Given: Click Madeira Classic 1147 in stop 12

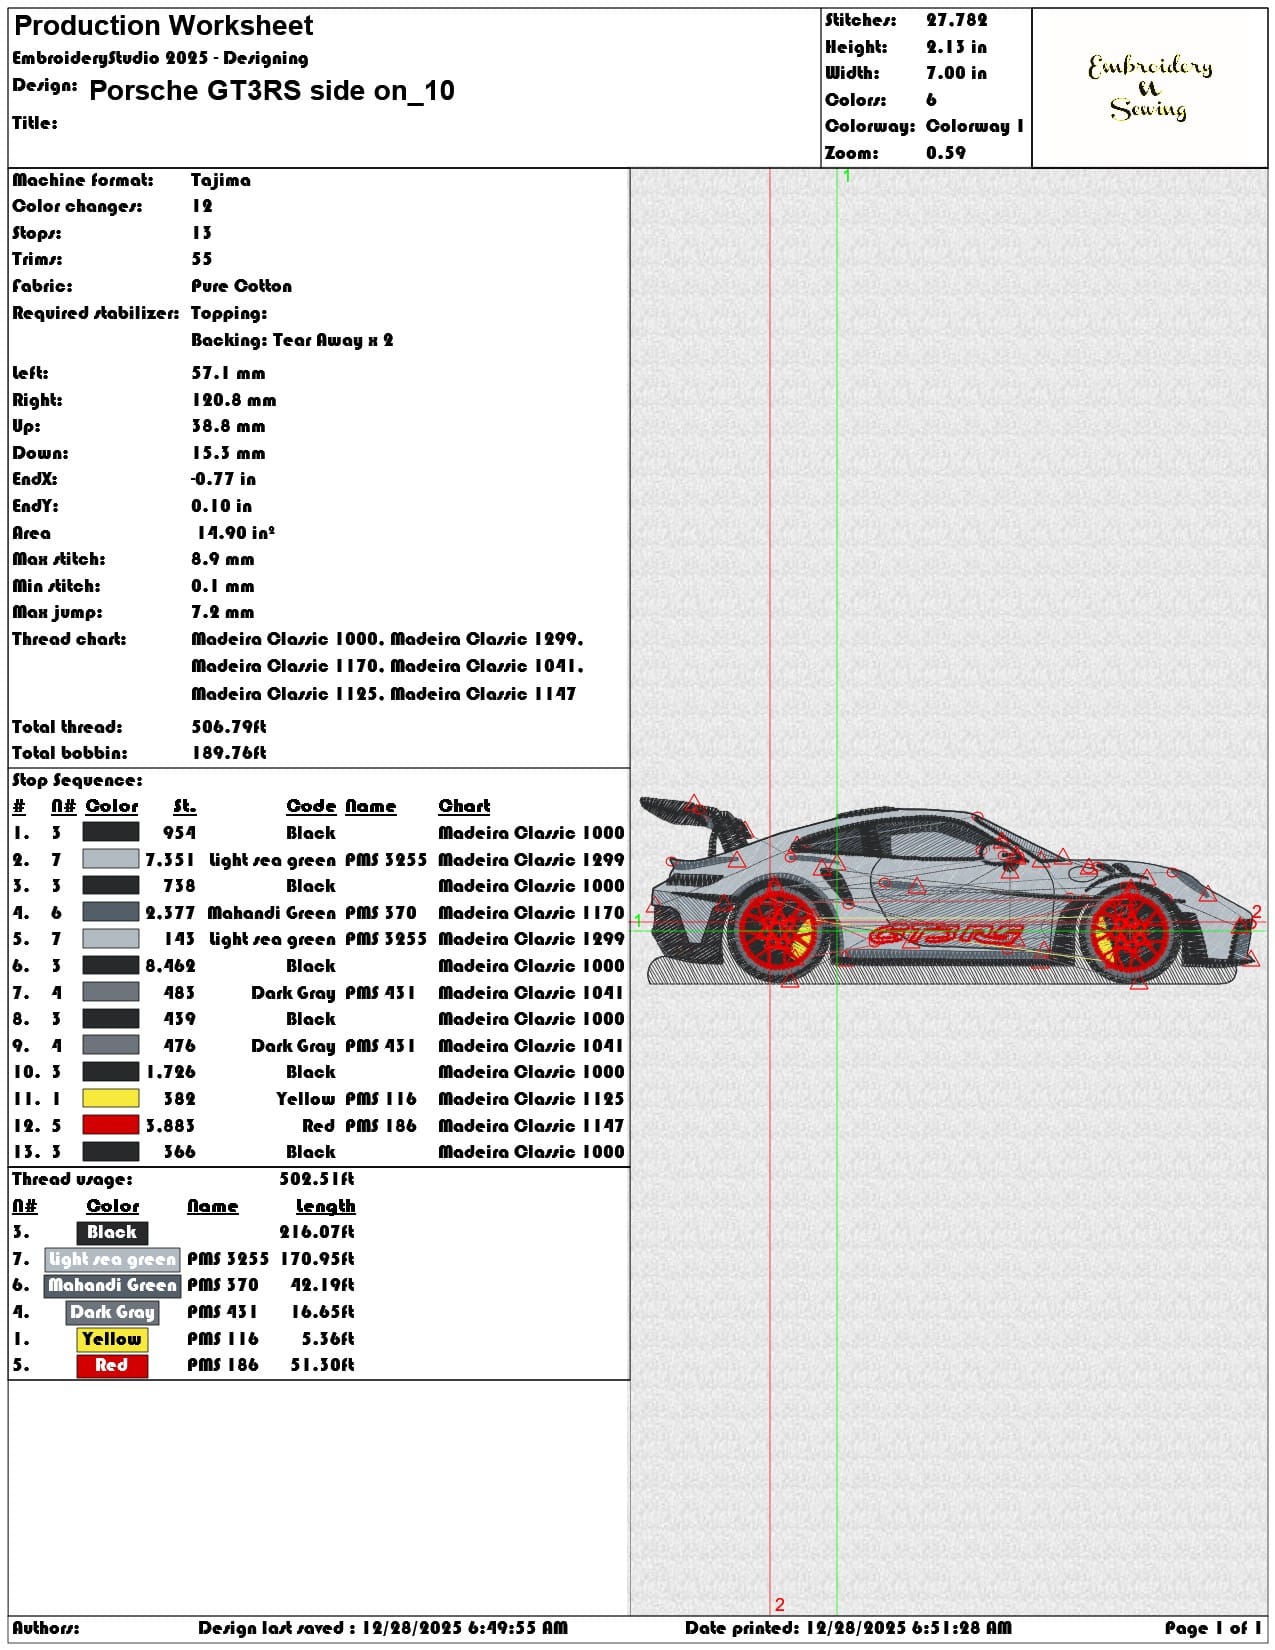Looking at the screenshot, I should click(531, 1126).
